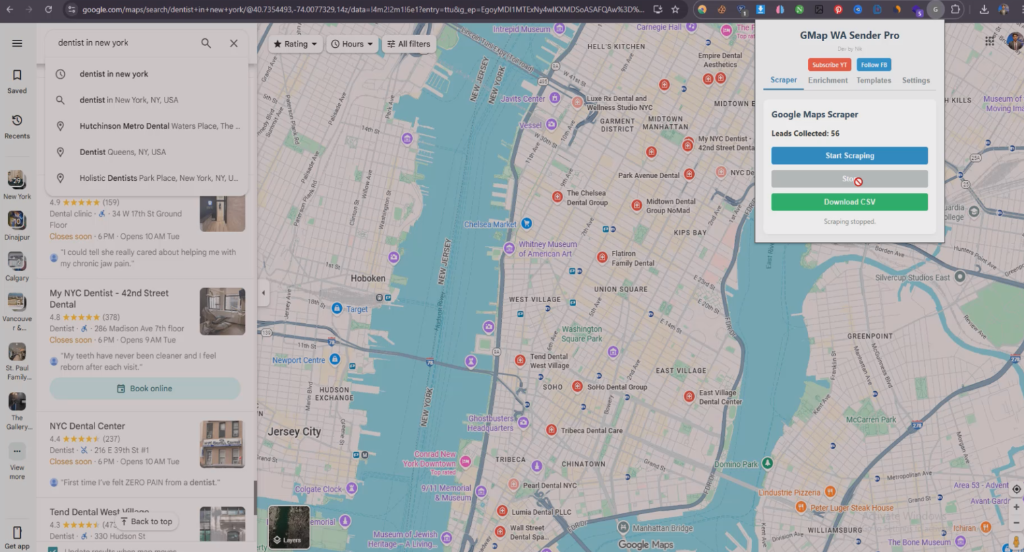The image size is (1024, 552).
Task: Open the Saved places sidebar item
Action: (x=17, y=81)
